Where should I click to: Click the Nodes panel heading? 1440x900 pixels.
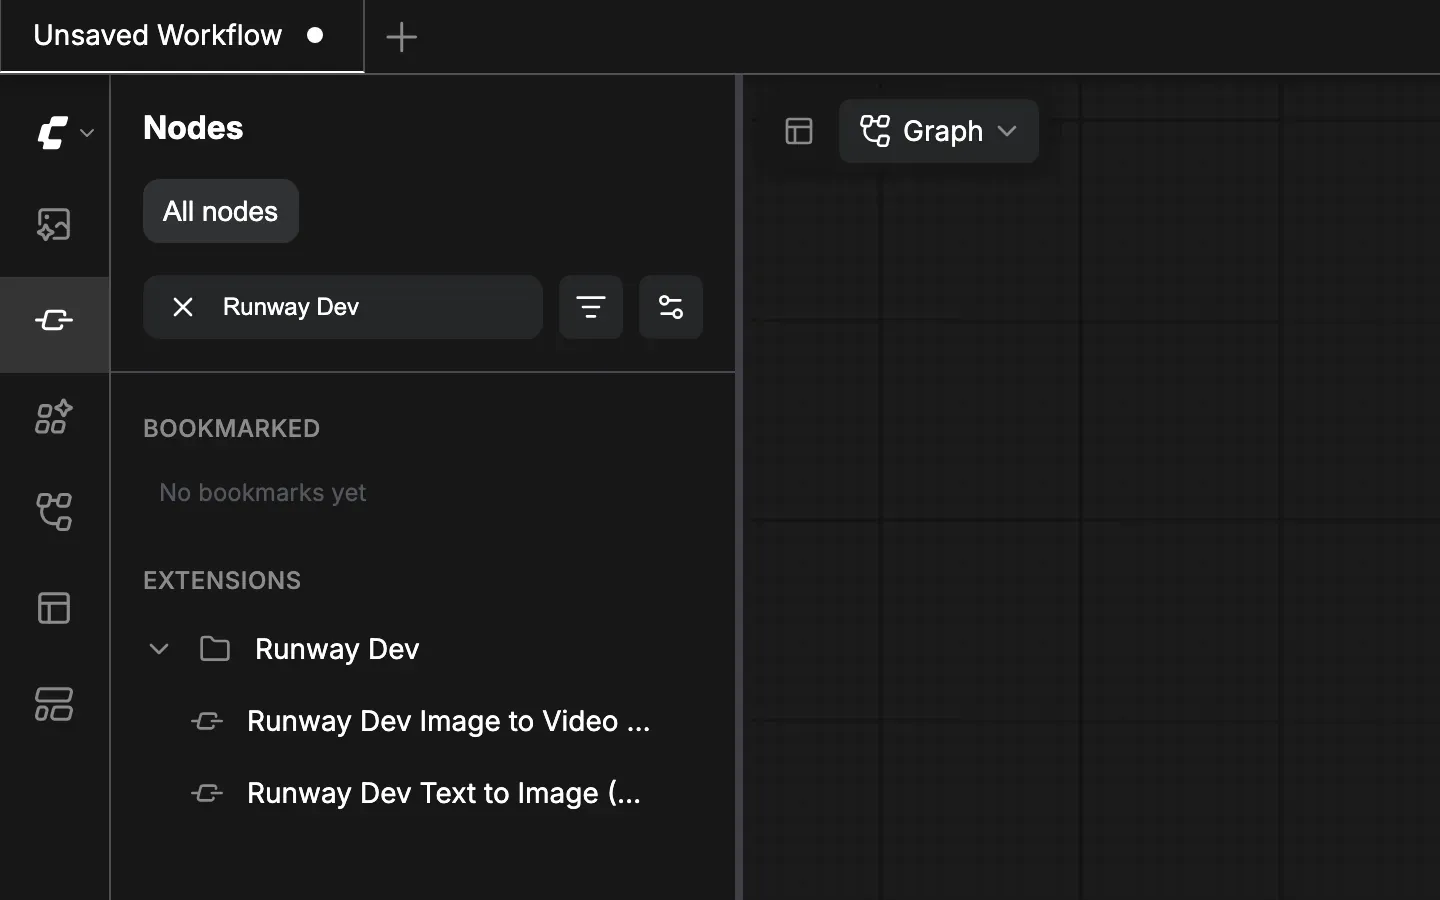[x=193, y=128]
